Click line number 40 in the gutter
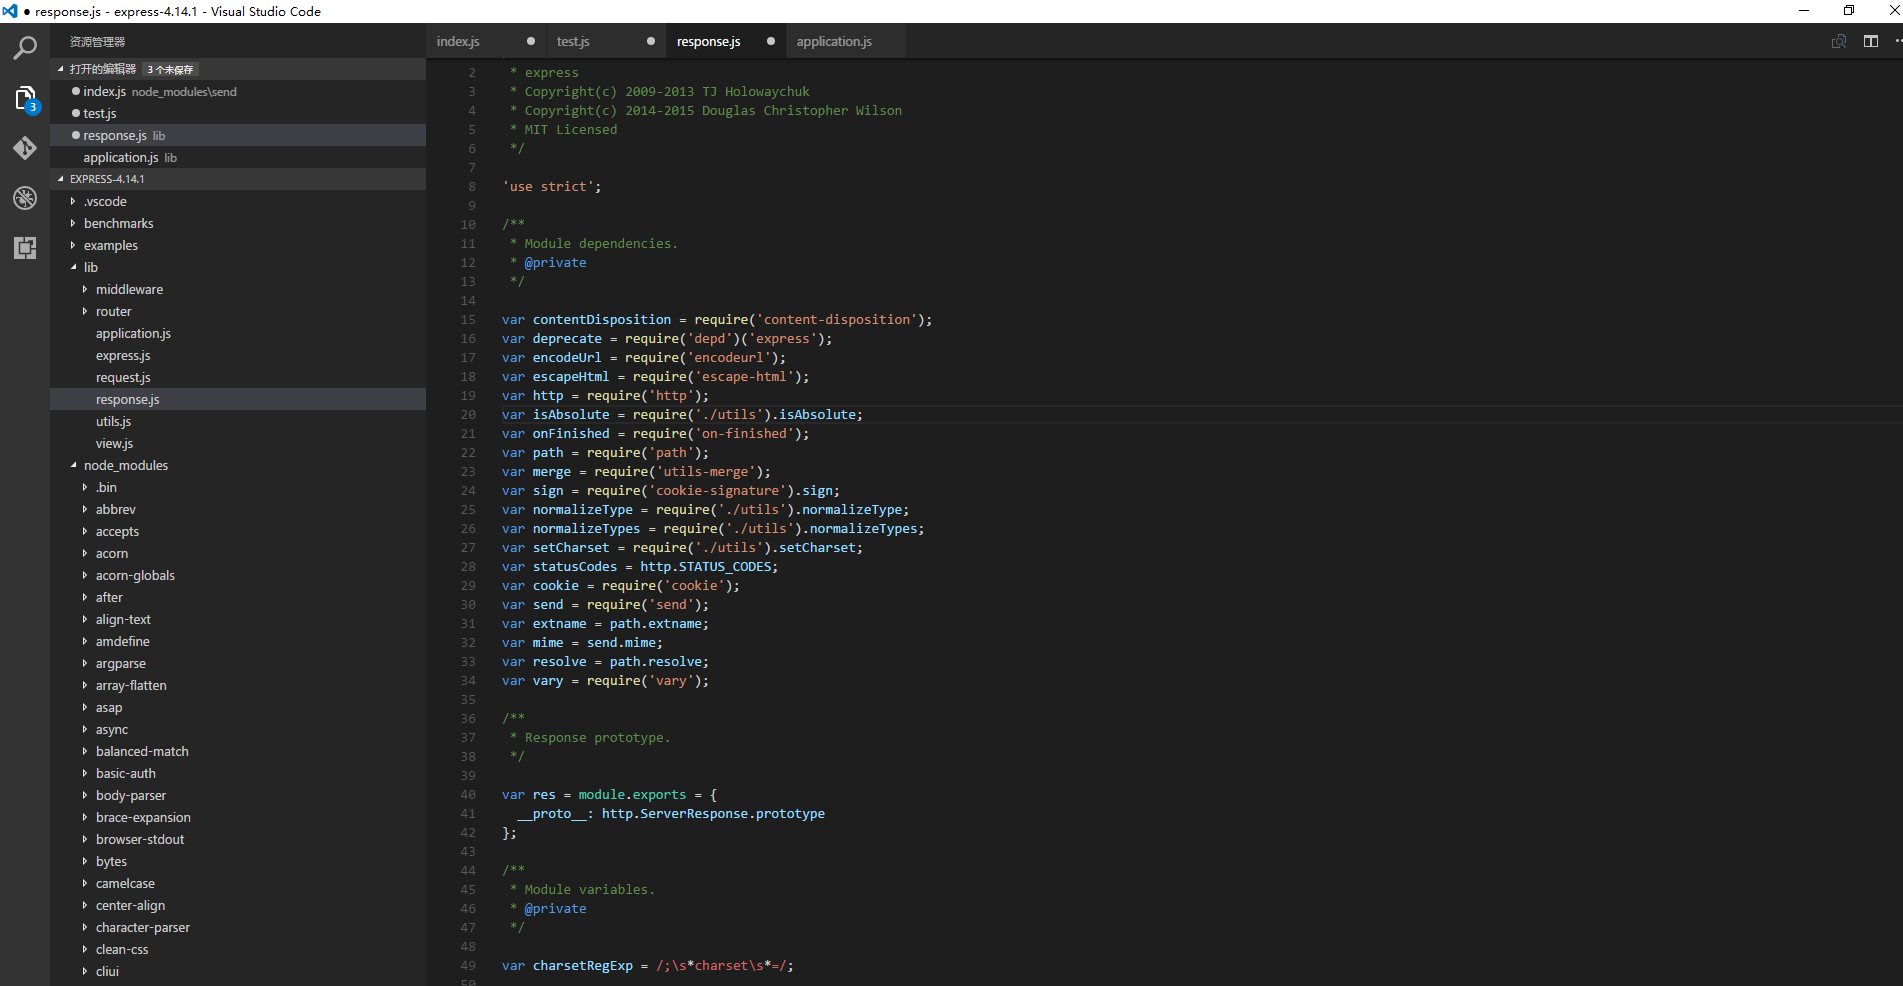Image resolution: width=1903 pixels, height=986 pixels. coord(468,795)
